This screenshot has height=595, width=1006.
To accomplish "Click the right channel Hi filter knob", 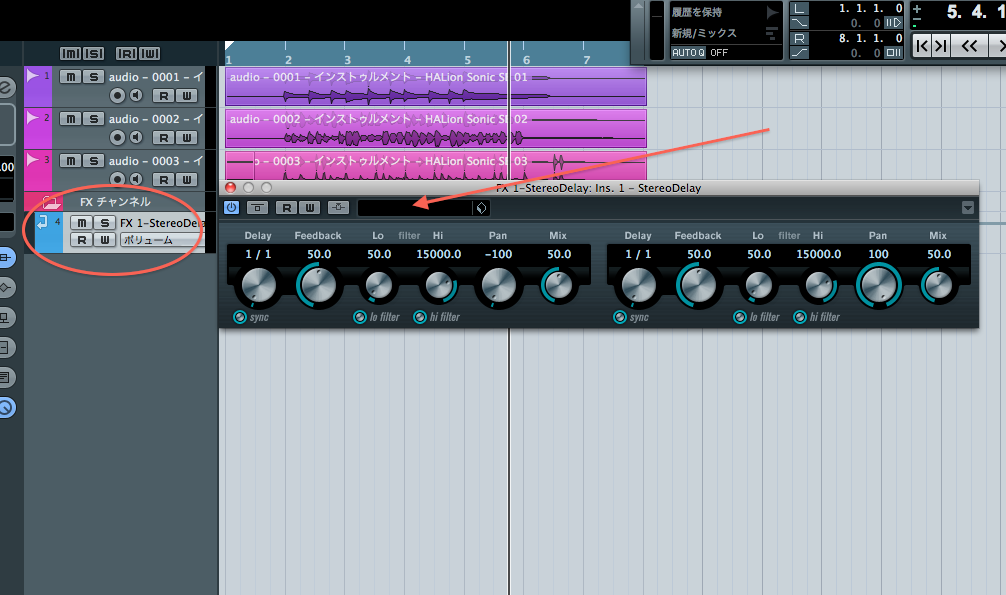I will coord(819,285).
